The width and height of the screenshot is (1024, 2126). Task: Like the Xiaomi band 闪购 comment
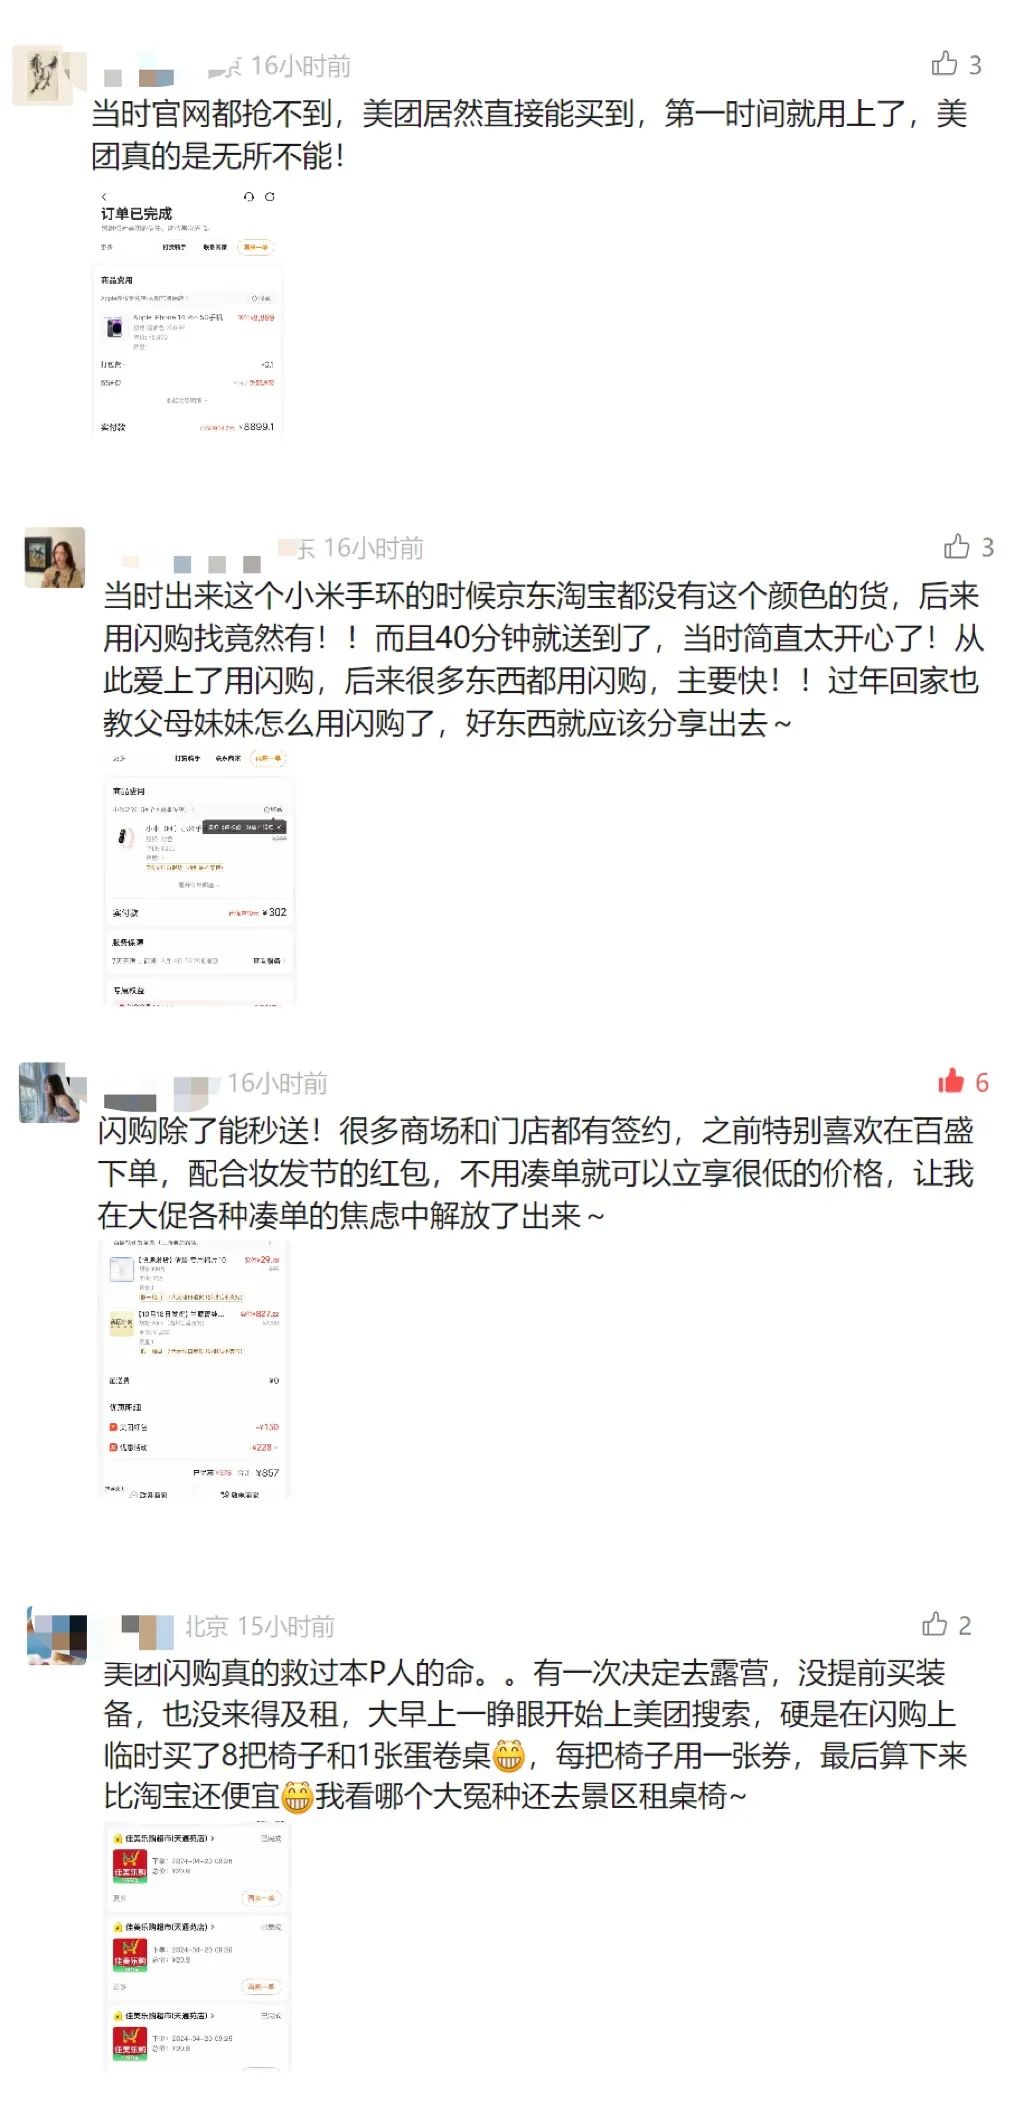click(x=957, y=546)
